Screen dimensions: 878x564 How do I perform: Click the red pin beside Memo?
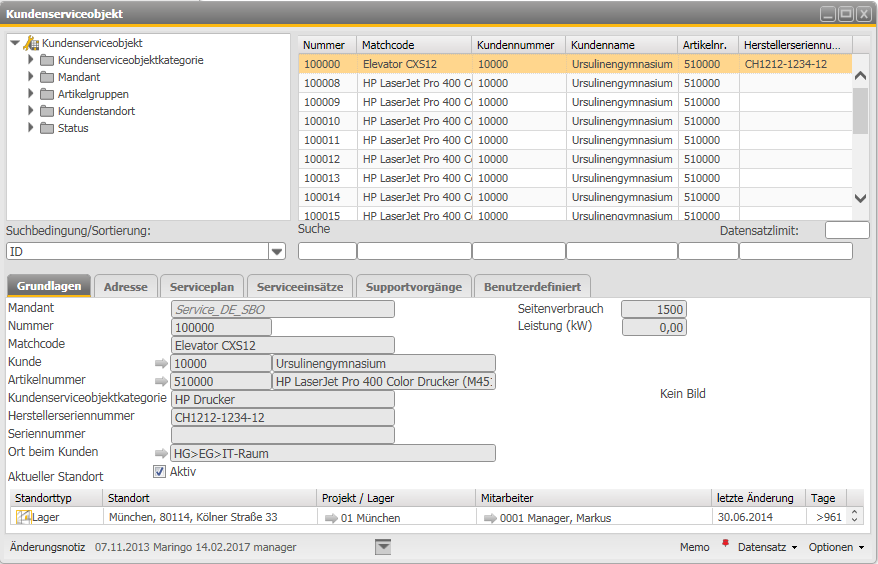[x=726, y=543]
